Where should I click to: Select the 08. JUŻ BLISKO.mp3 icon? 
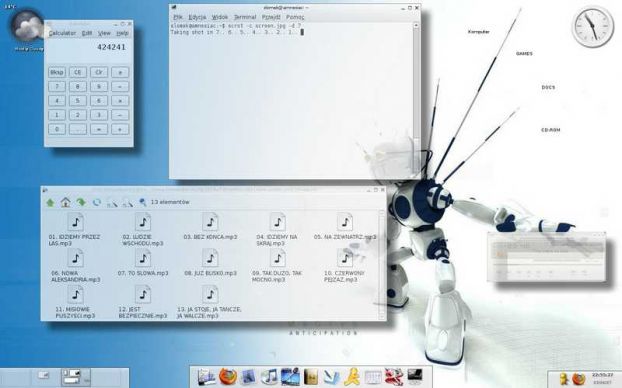[x=210, y=258]
